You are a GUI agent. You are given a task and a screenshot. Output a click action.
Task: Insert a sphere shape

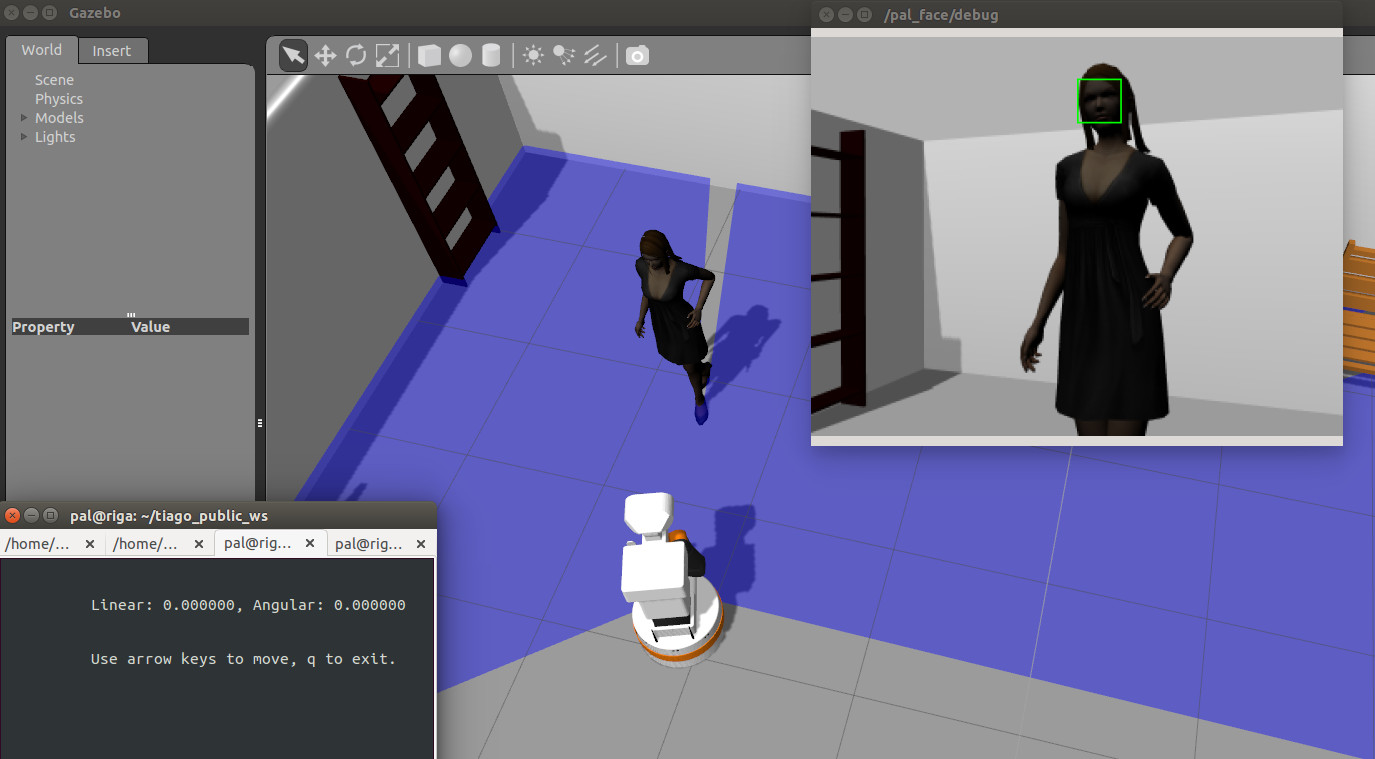(x=460, y=56)
